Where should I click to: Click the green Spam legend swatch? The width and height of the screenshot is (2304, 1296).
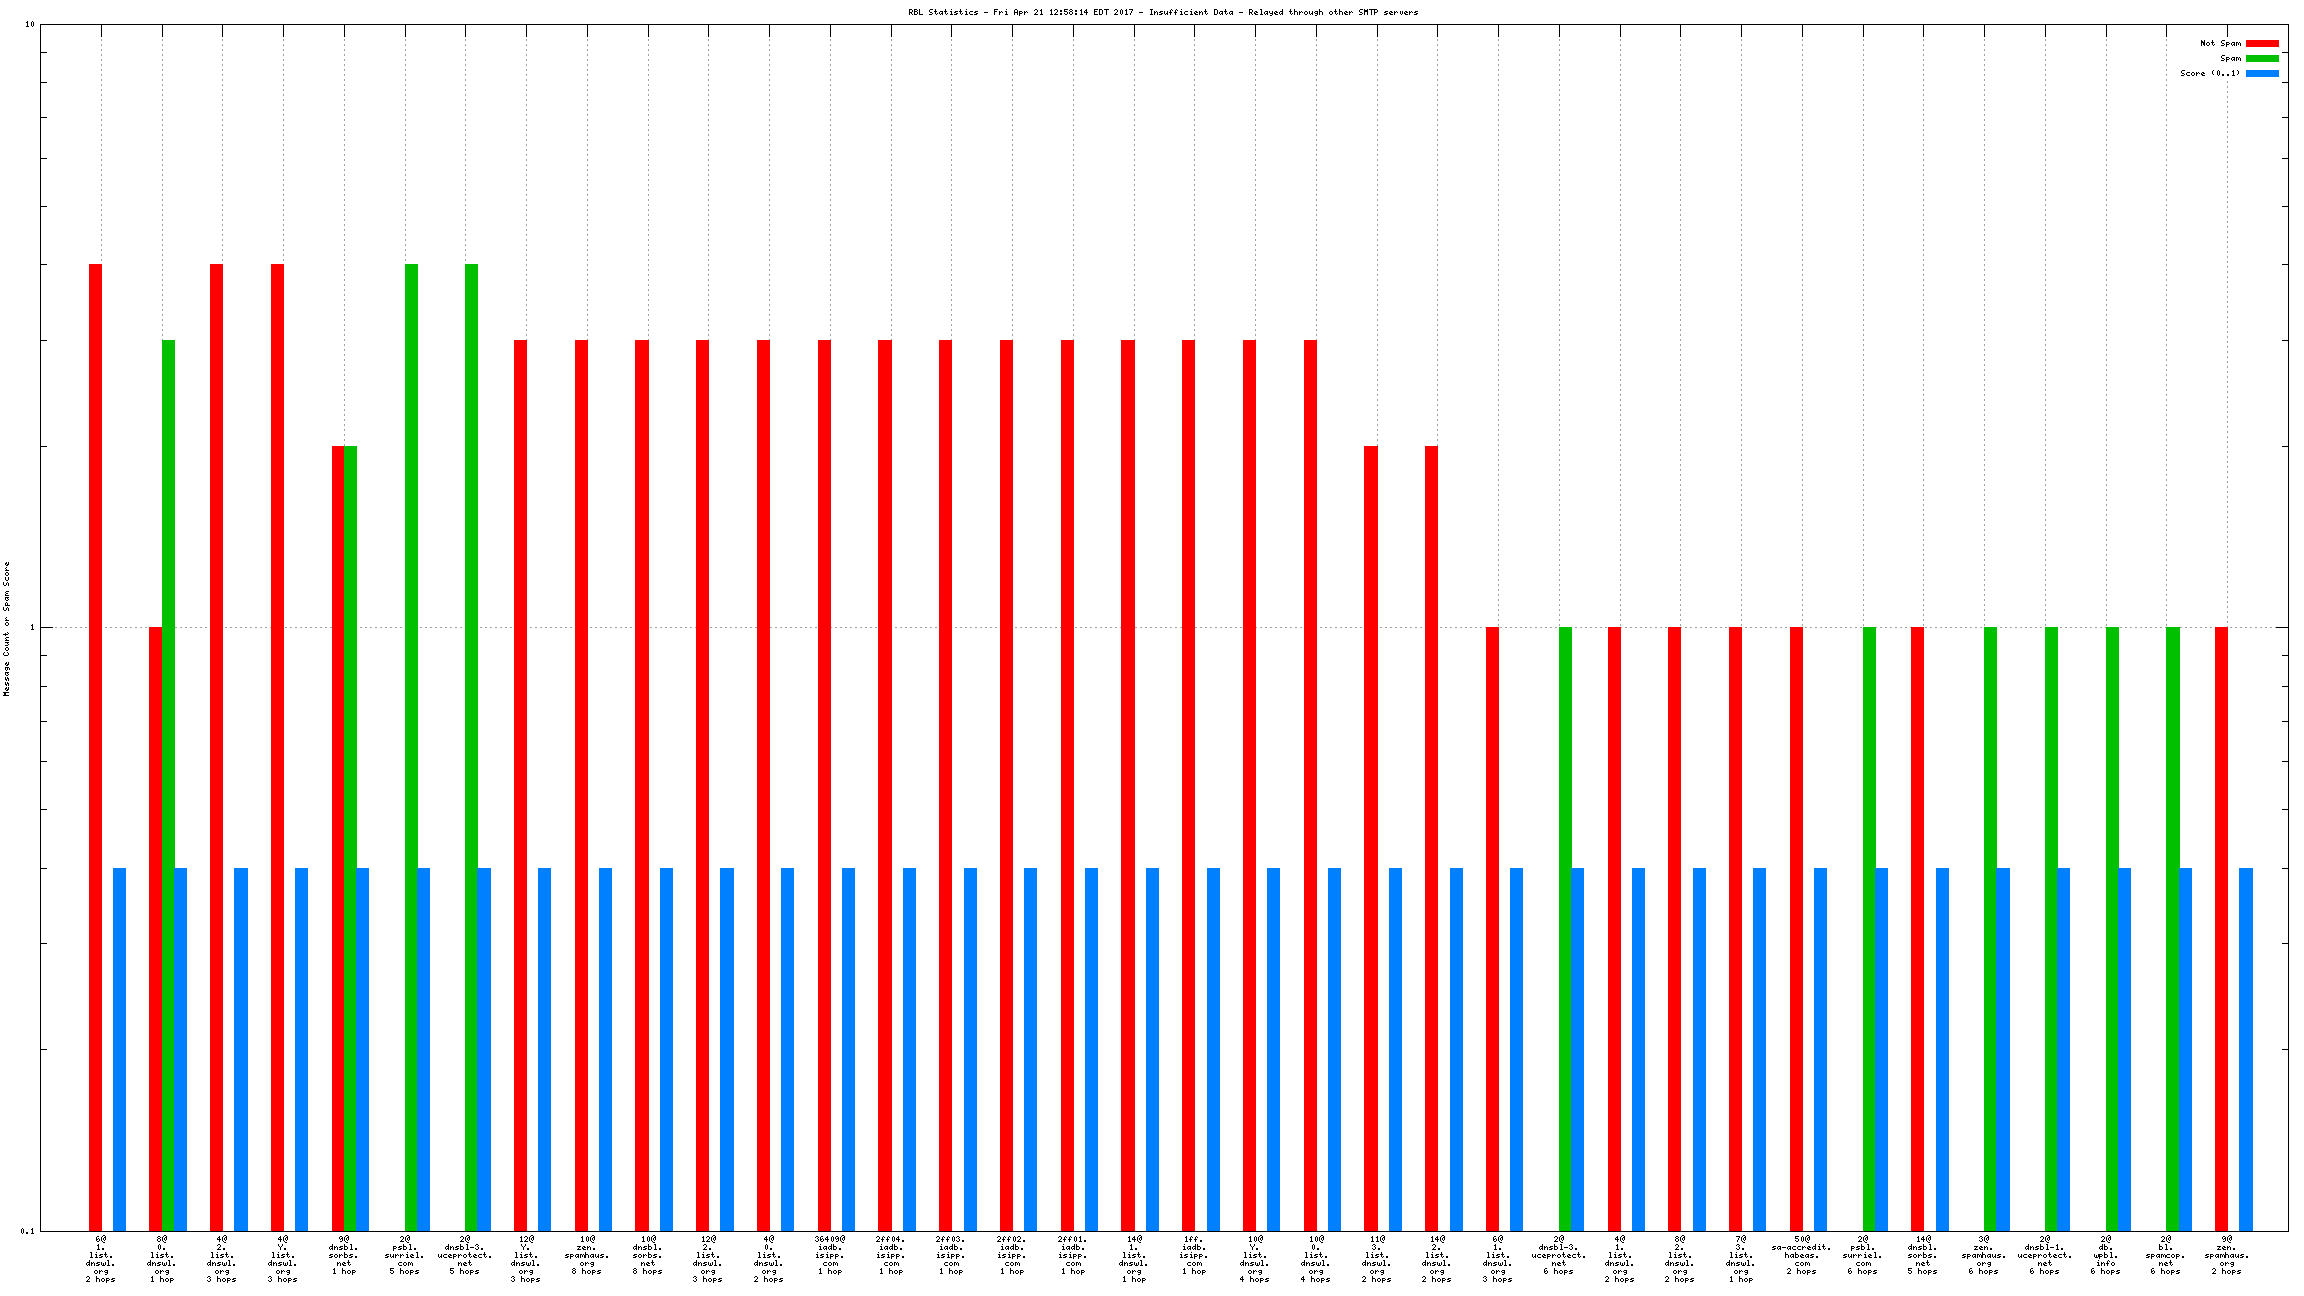click(2262, 58)
